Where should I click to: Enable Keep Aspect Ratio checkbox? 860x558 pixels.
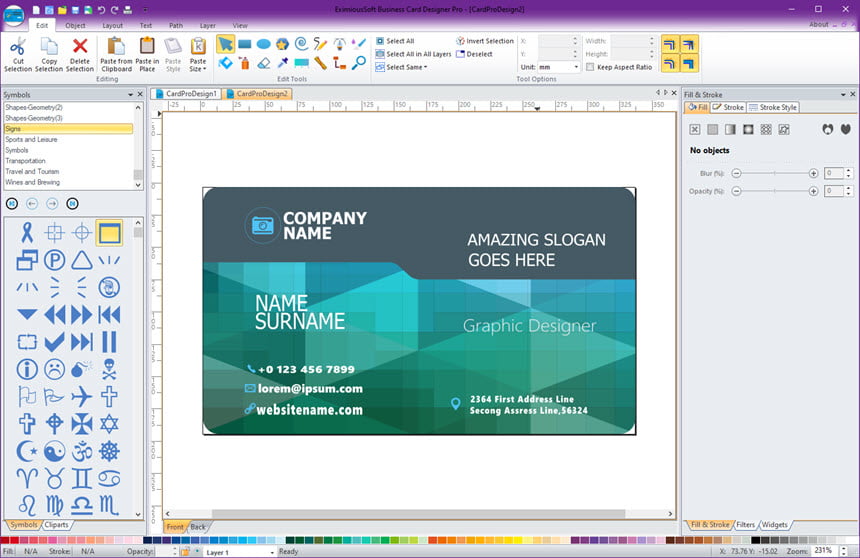[590, 67]
